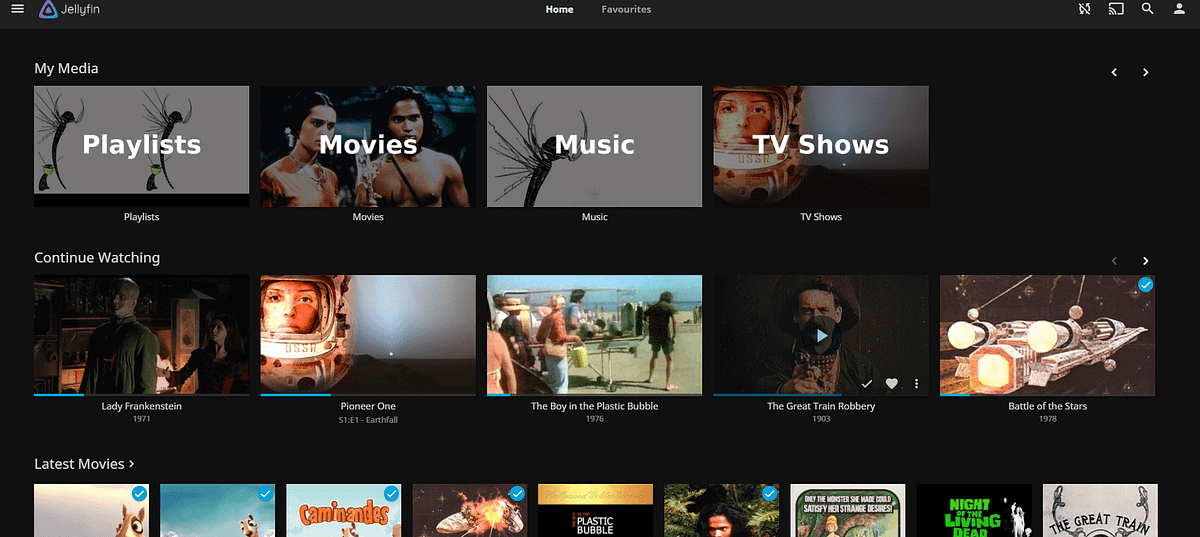This screenshot has height=537, width=1200.
Task: Click Battle of the Stars title link
Action: tap(1047, 407)
